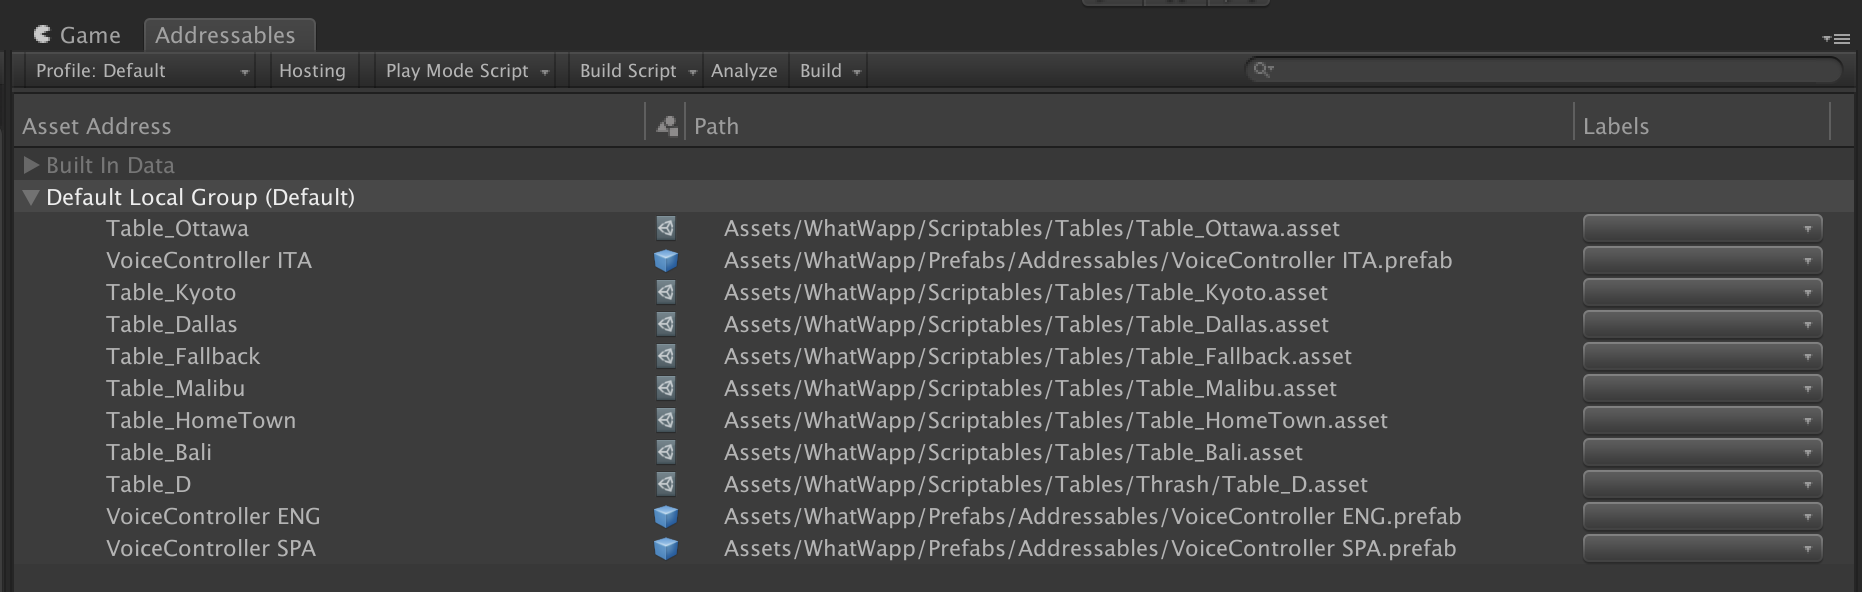This screenshot has width=1862, height=592.
Task: Open the panel options menu icon
Action: (1835, 38)
